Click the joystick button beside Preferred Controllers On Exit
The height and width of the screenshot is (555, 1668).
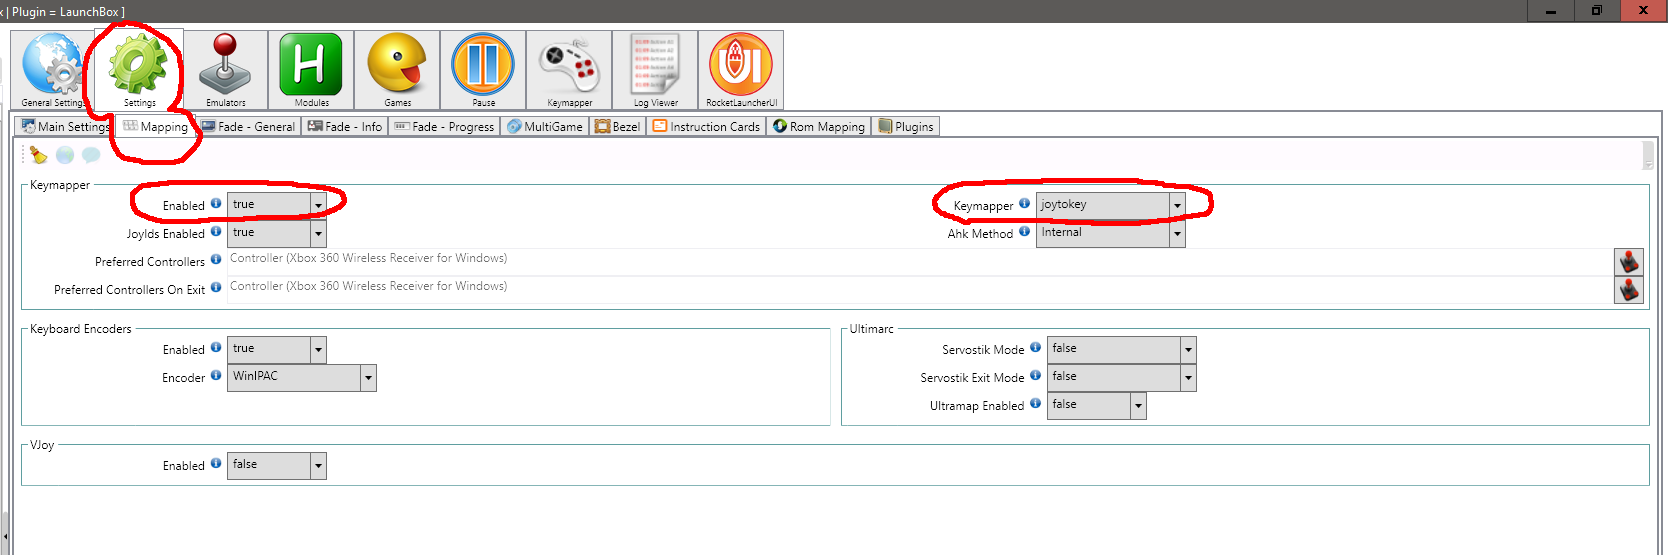point(1629,290)
